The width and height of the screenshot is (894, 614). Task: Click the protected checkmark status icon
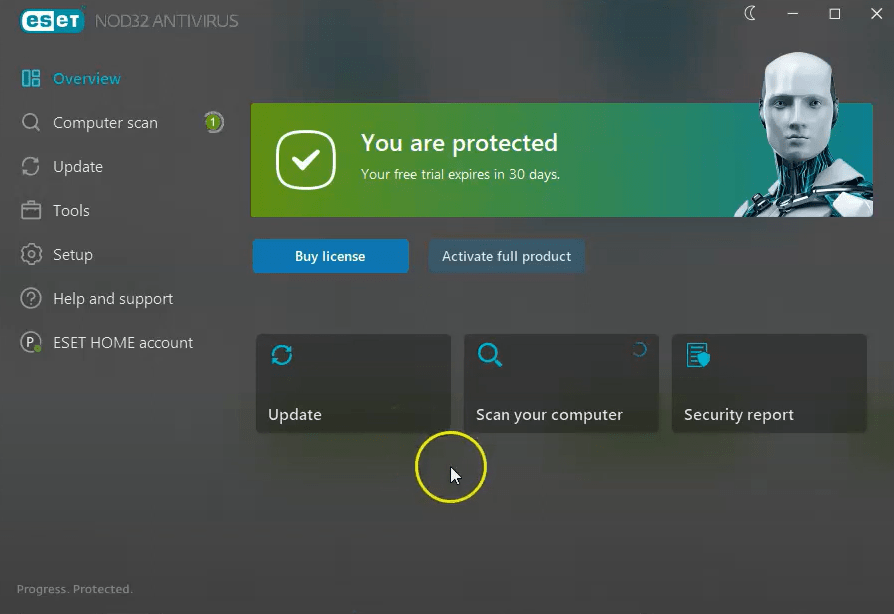click(306, 160)
